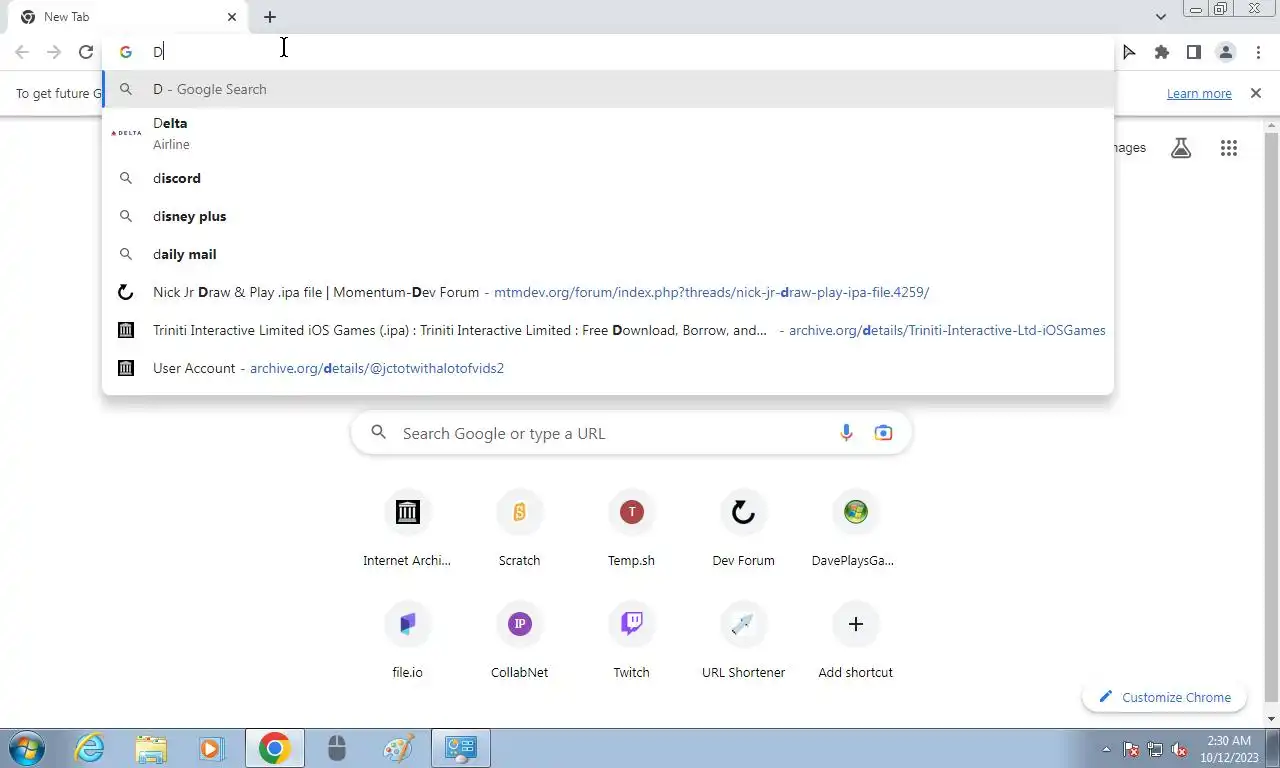The height and width of the screenshot is (768, 1280).
Task: Click the Add shortcut button
Action: 855,642
